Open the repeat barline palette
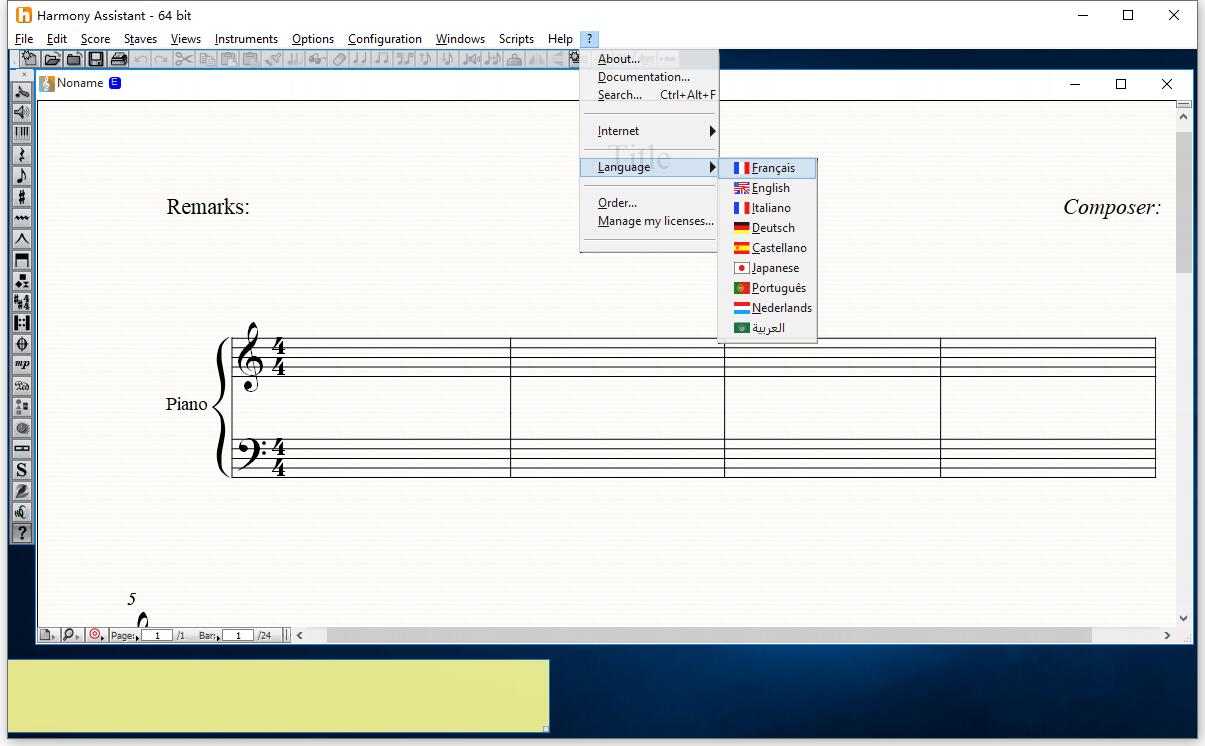 [22, 322]
